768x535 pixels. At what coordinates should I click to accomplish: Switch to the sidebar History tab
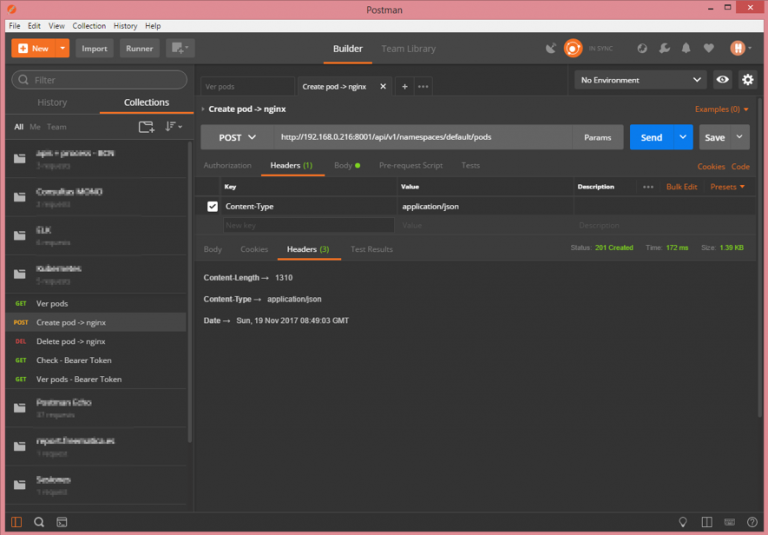tap(52, 102)
